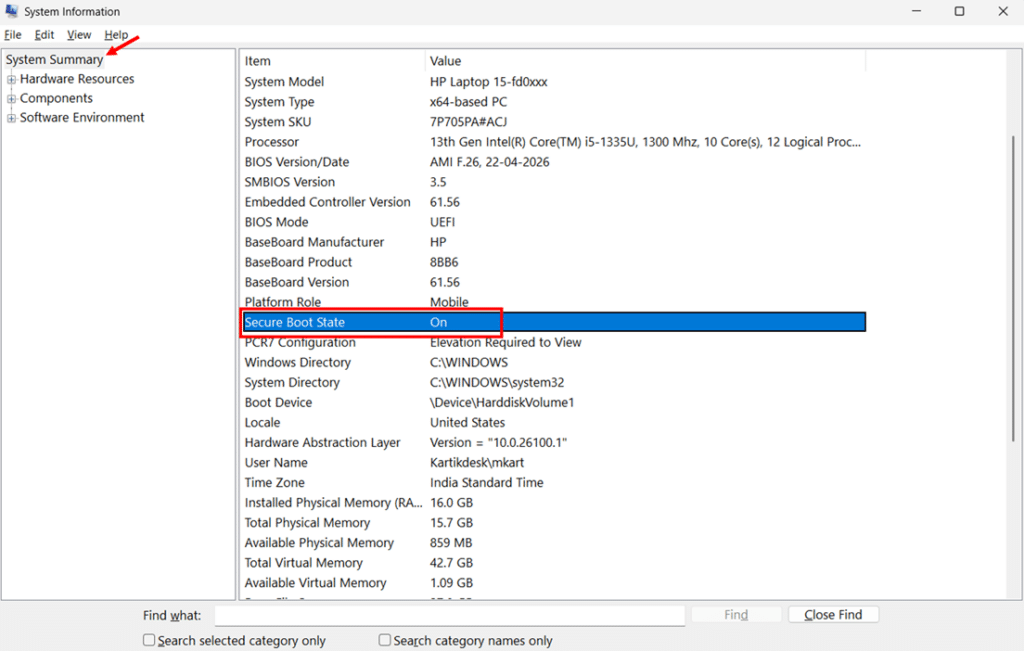Select the Available Virtual Memory row
1024x651 pixels.
pos(553,583)
